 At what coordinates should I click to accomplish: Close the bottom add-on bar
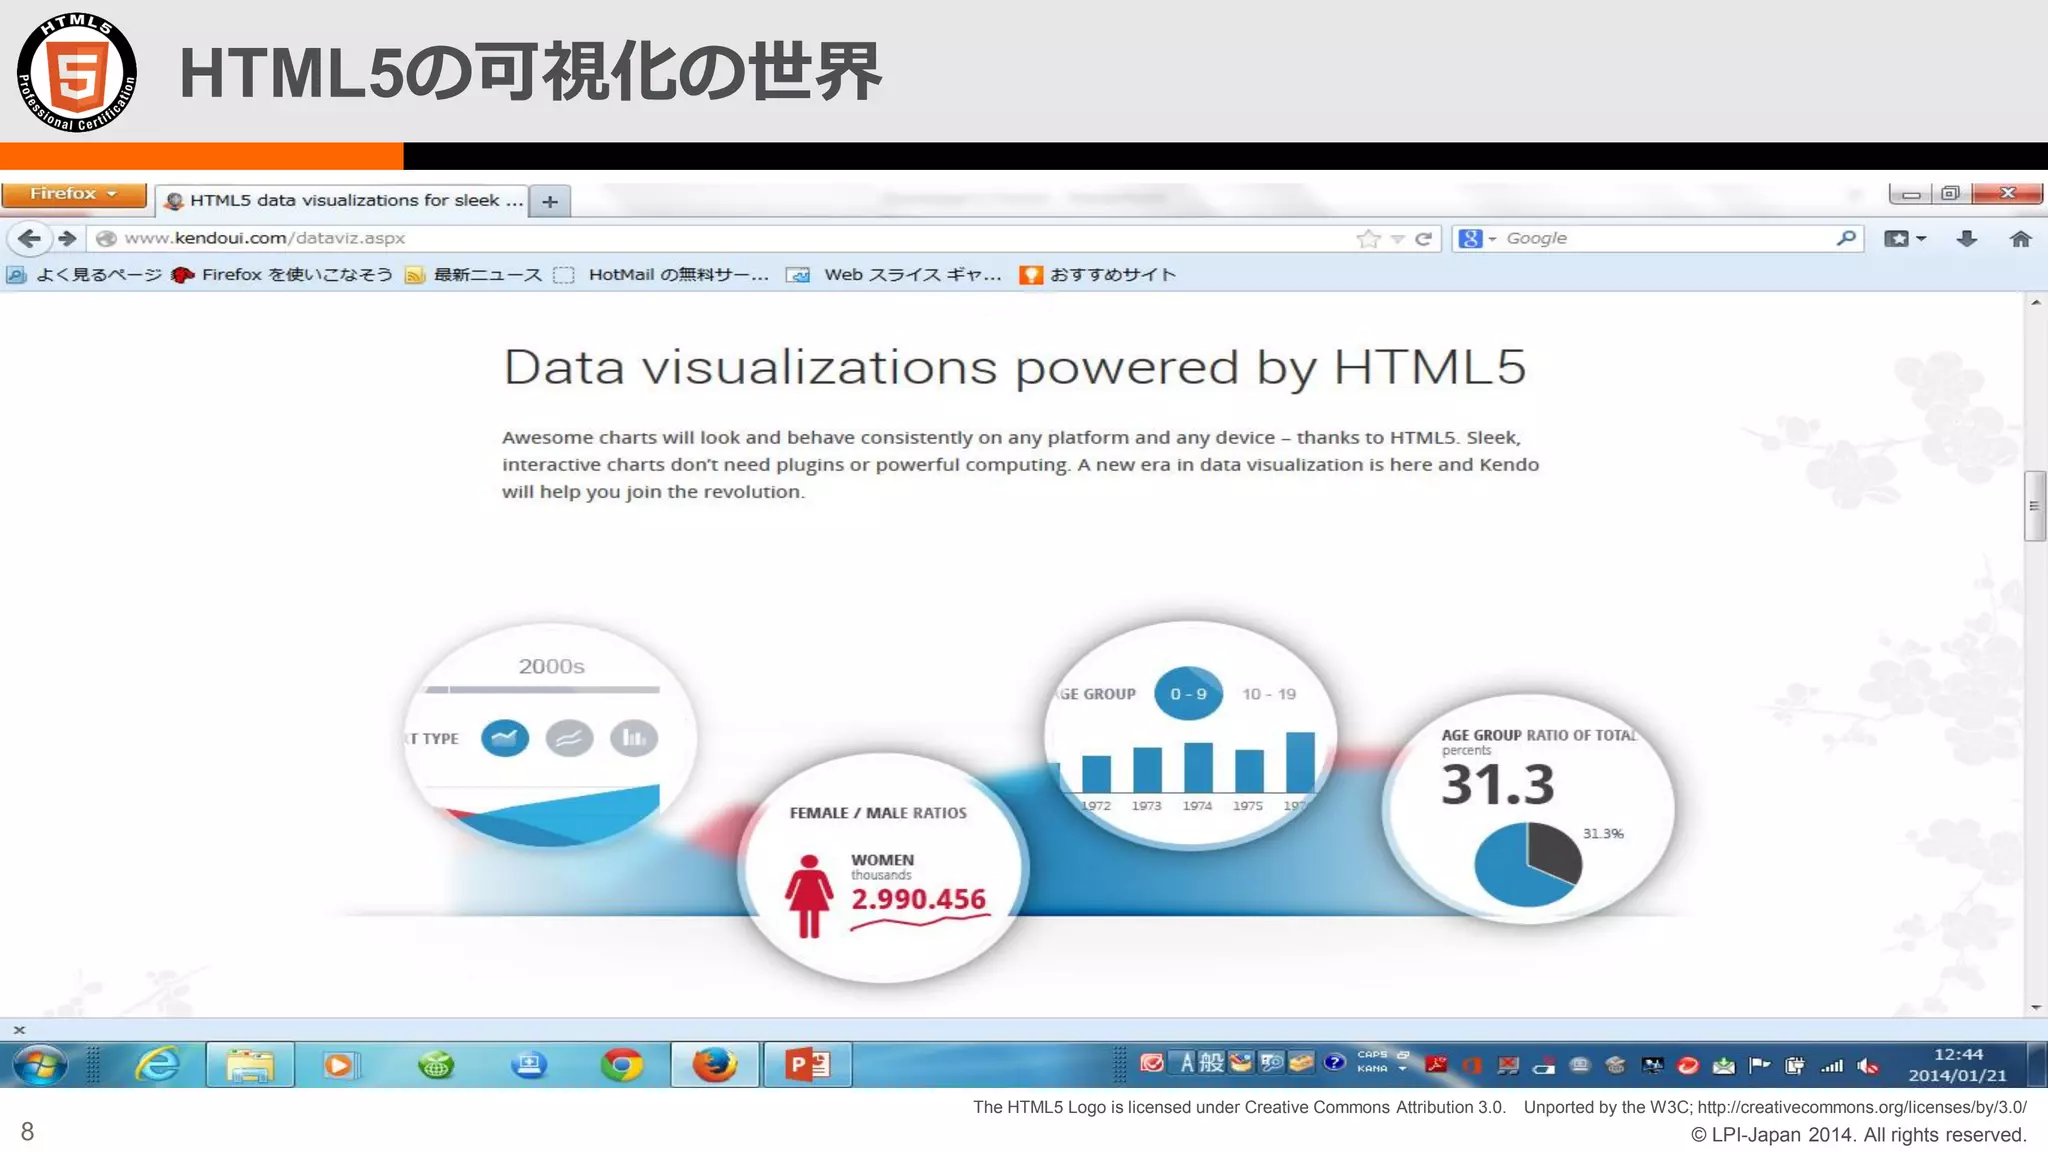pos(19,1030)
